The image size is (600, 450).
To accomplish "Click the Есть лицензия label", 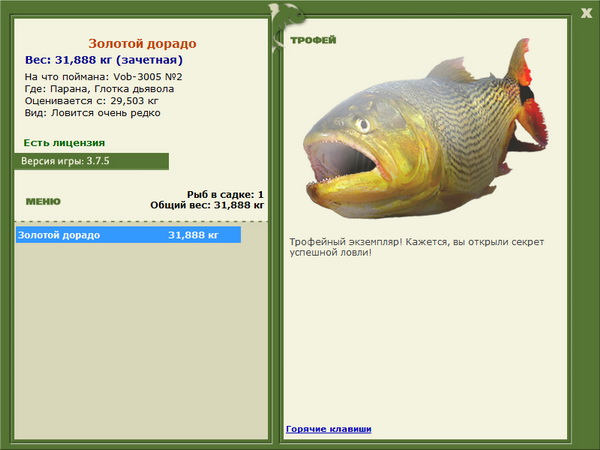I will point(64,143).
